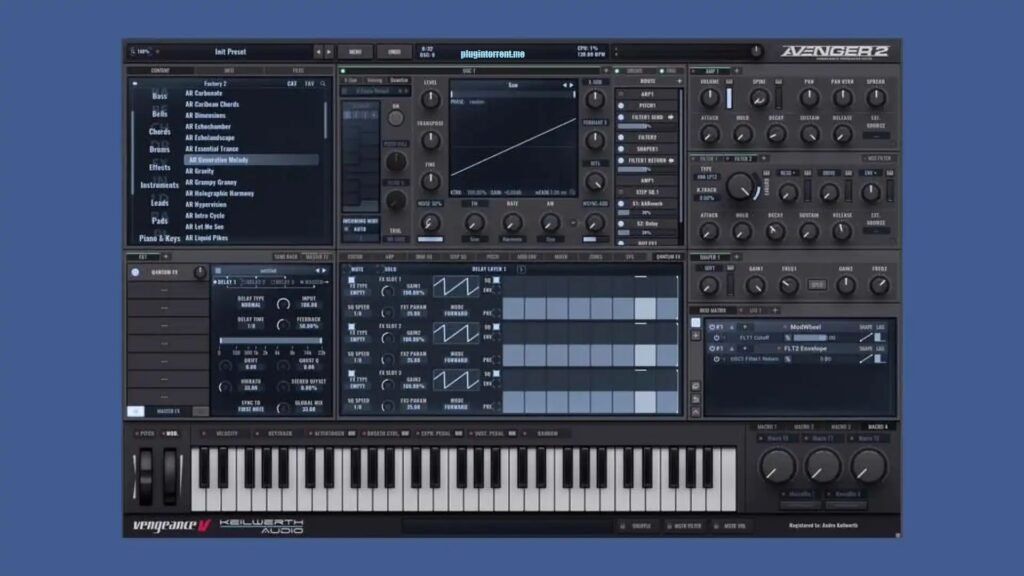
Task: Open the MACRO 4 tab
Action: (878, 426)
